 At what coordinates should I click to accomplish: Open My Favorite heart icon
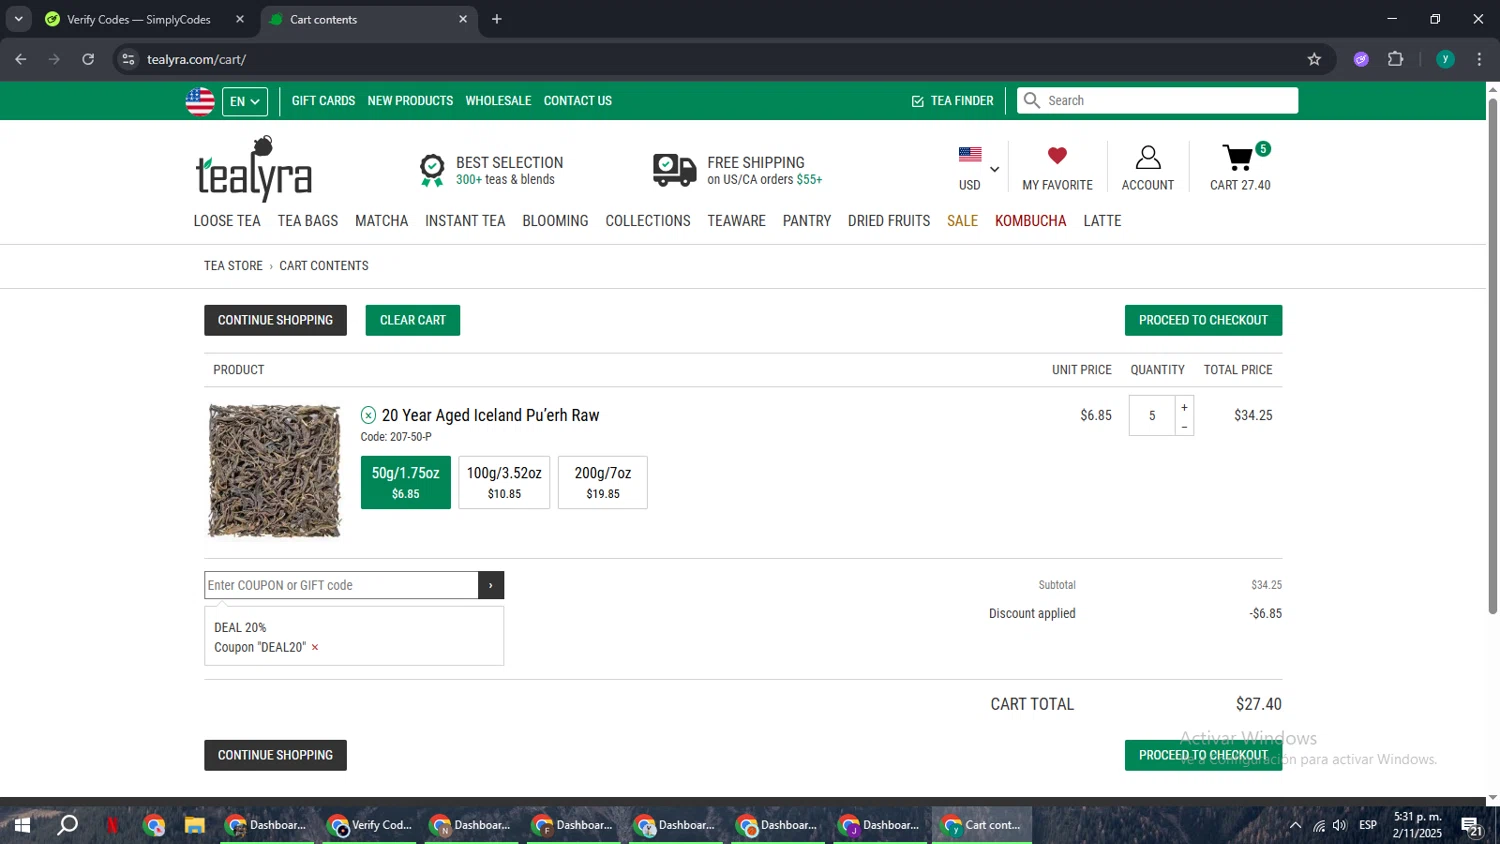1057,155
